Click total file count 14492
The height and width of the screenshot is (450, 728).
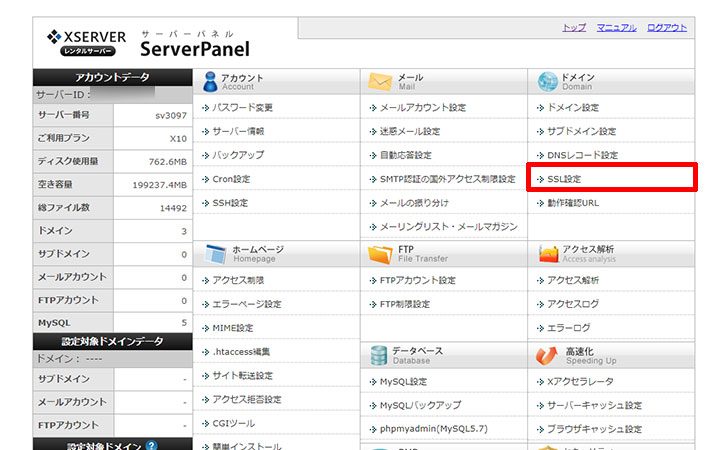(173, 209)
